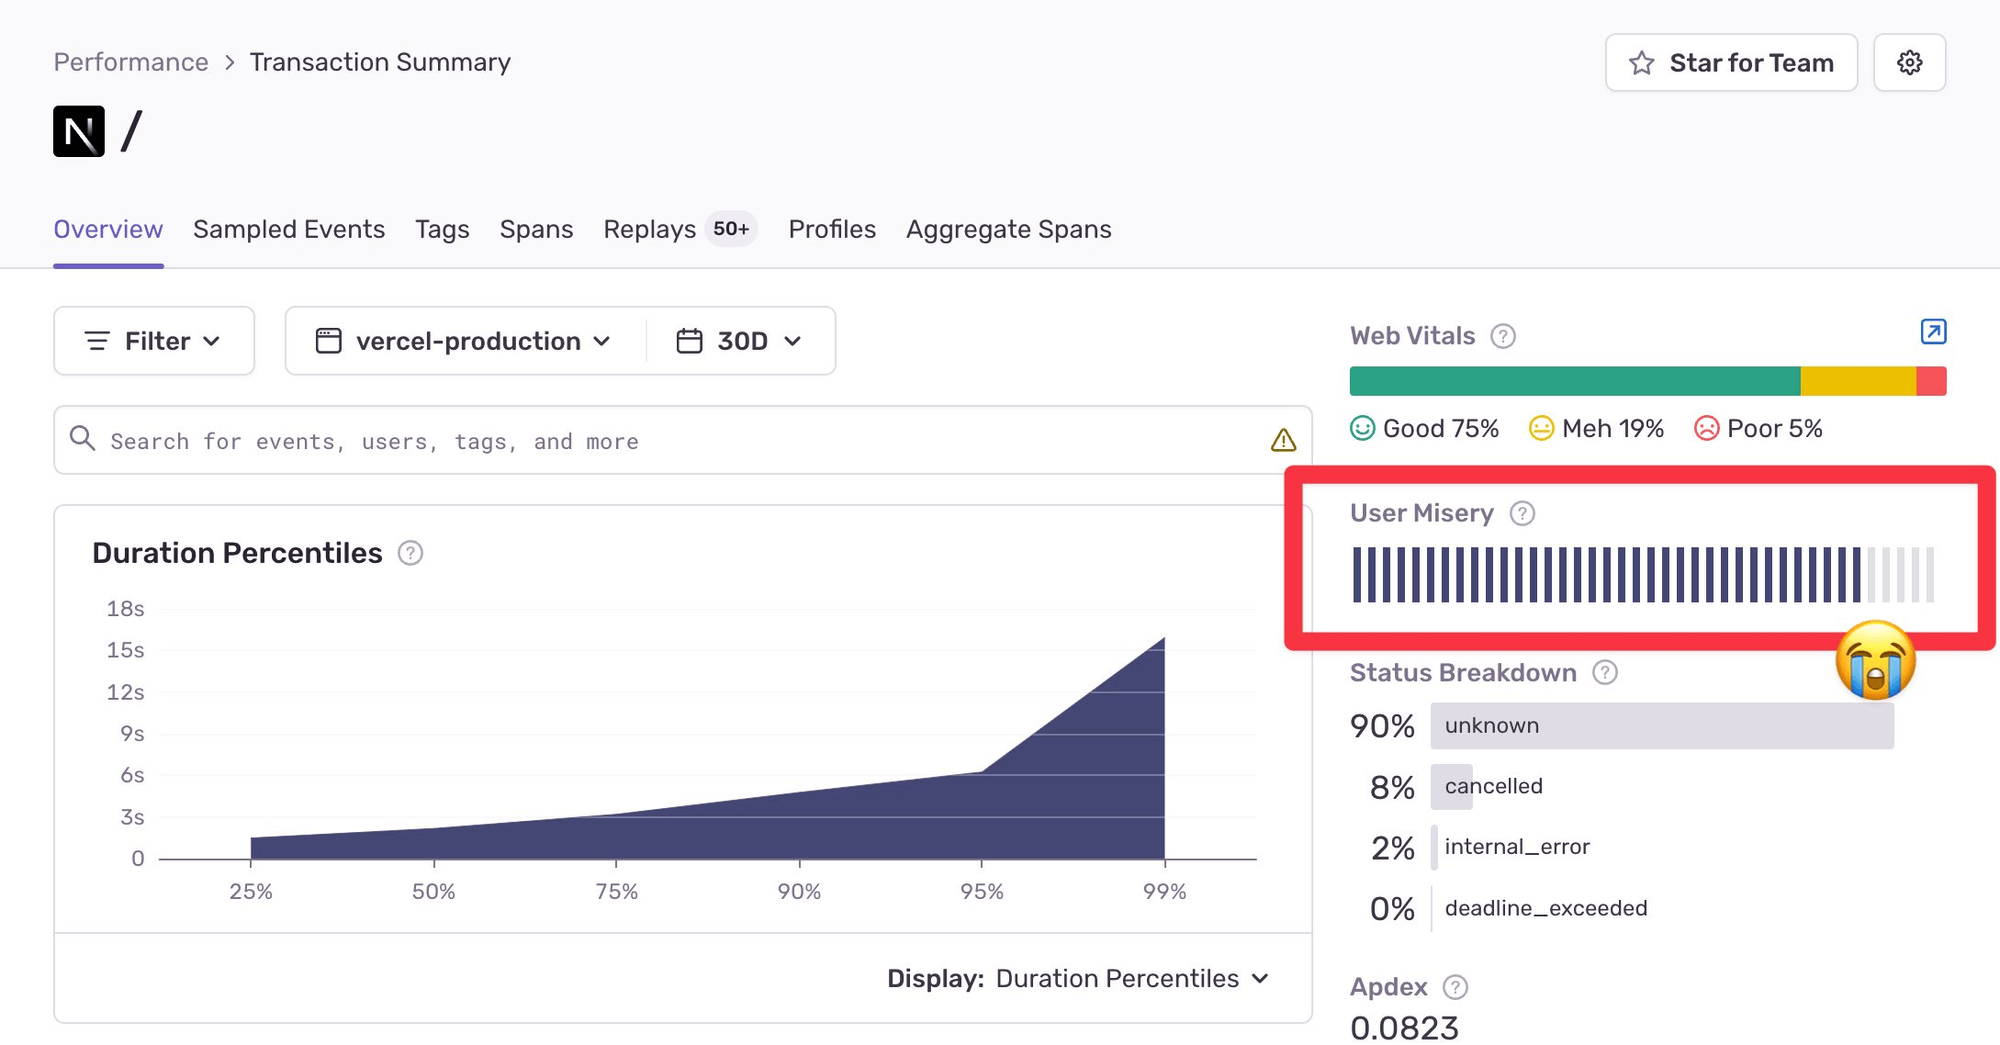
Task: Click the Web Vitals help question icon
Action: click(x=1502, y=337)
